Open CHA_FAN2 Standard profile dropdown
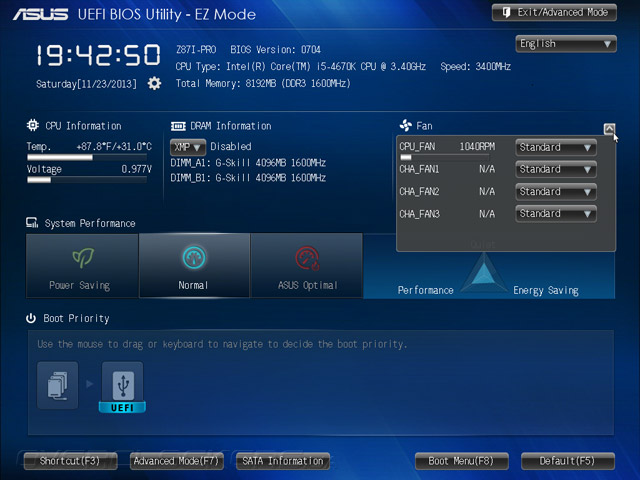This screenshot has height=480, width=640. 556,191
